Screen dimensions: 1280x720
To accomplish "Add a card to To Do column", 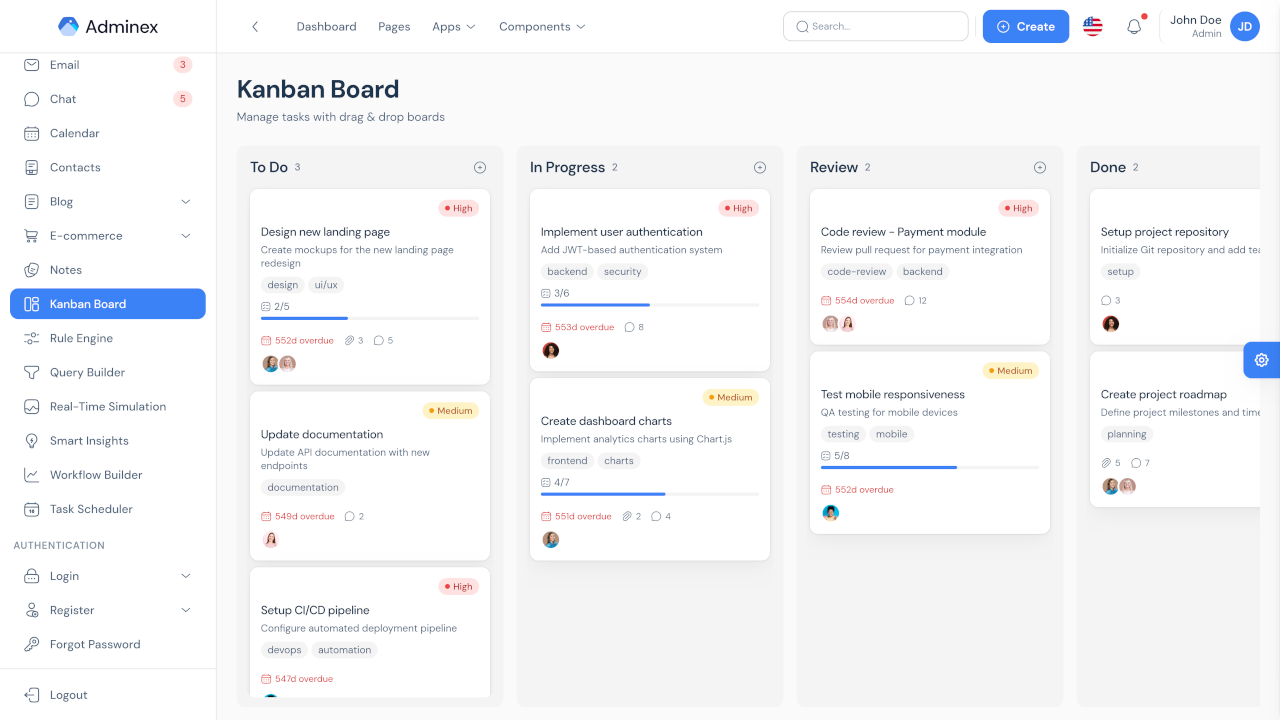I will 480,168.
